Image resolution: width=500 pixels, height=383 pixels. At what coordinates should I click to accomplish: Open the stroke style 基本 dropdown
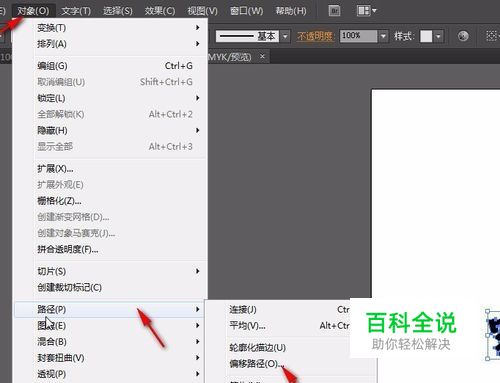pyautogui.click(x=285, y=36)
